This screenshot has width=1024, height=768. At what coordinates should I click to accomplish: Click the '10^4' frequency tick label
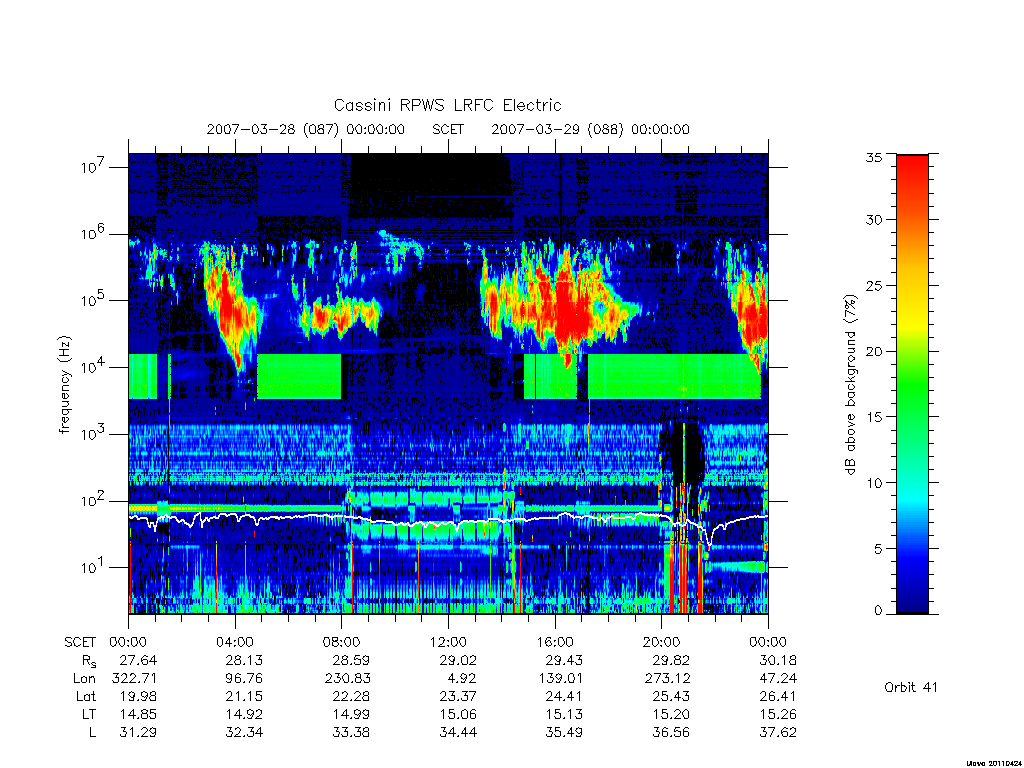tap(94, 368)
